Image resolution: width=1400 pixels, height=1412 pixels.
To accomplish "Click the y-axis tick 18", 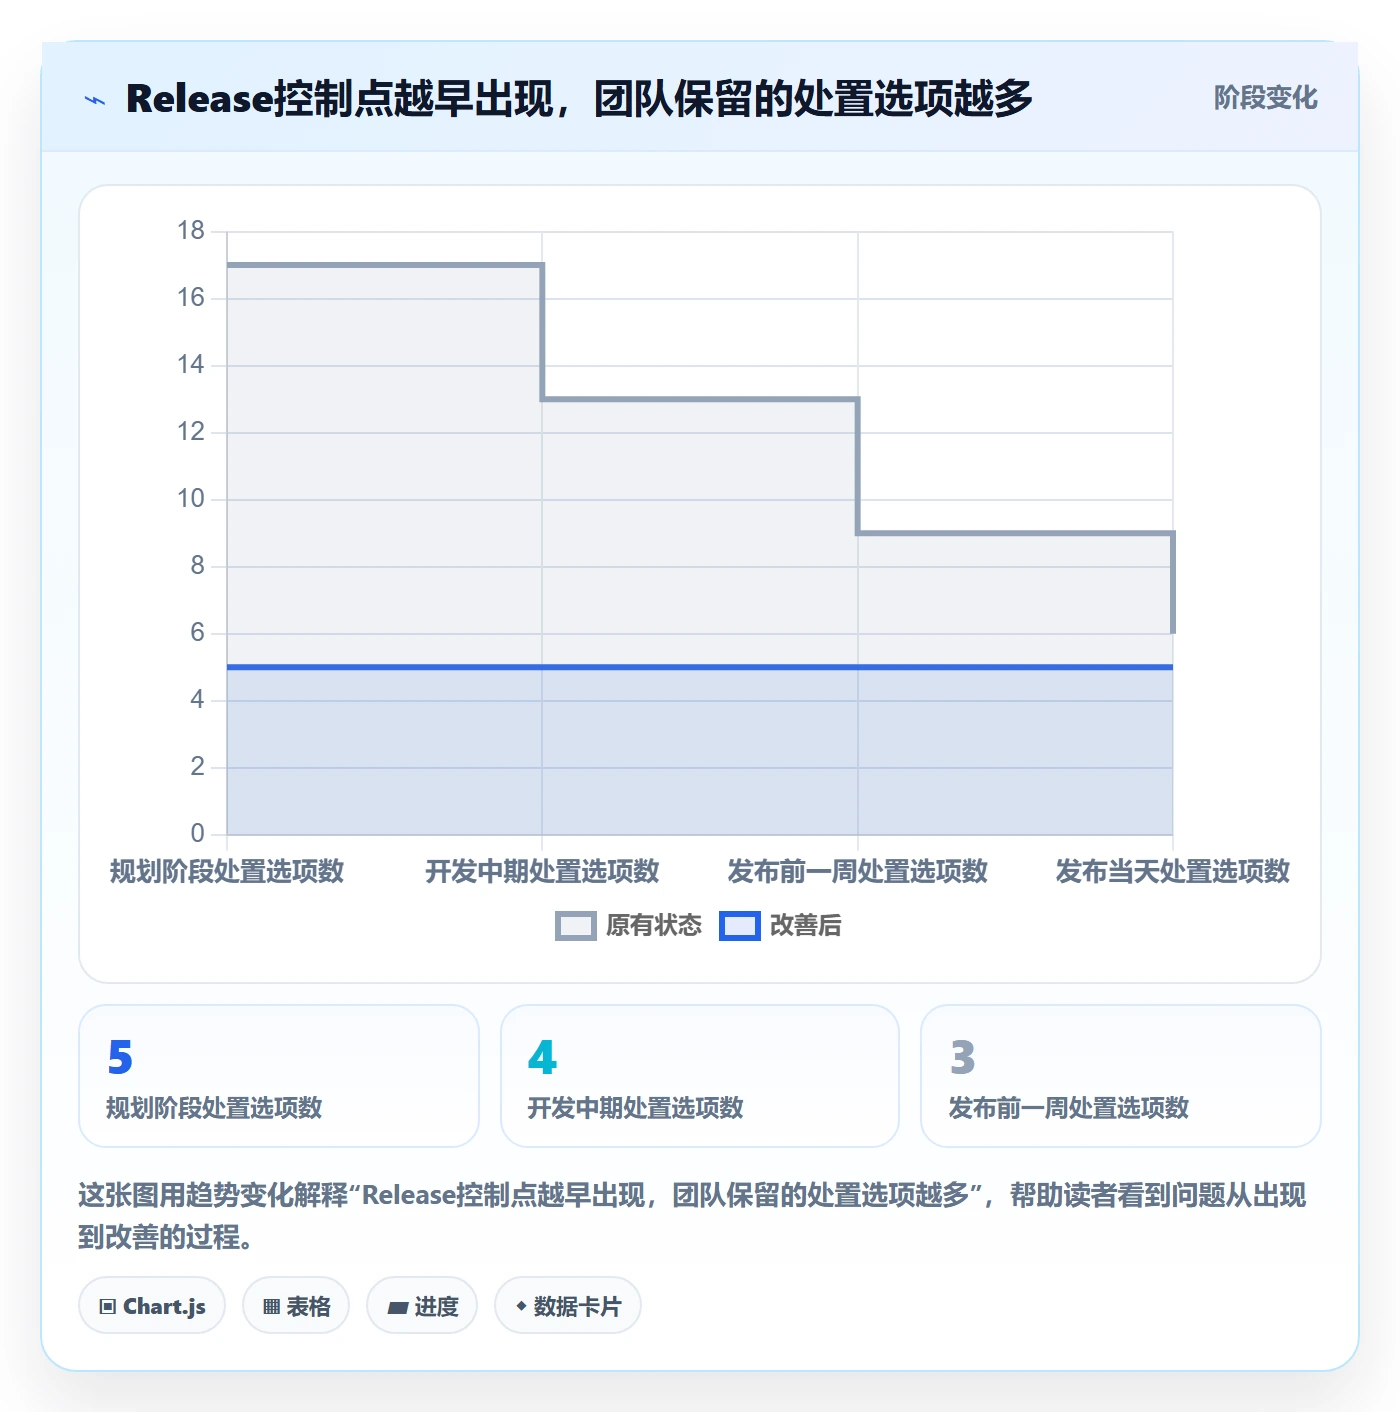I will click(190, 231).
